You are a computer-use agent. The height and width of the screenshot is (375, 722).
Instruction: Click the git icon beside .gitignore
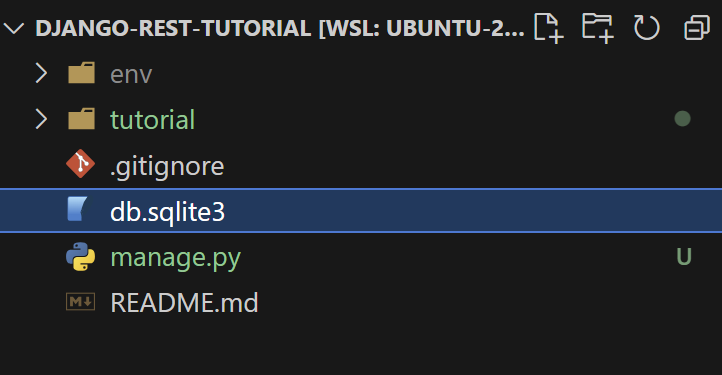click(x=81, y=164)
